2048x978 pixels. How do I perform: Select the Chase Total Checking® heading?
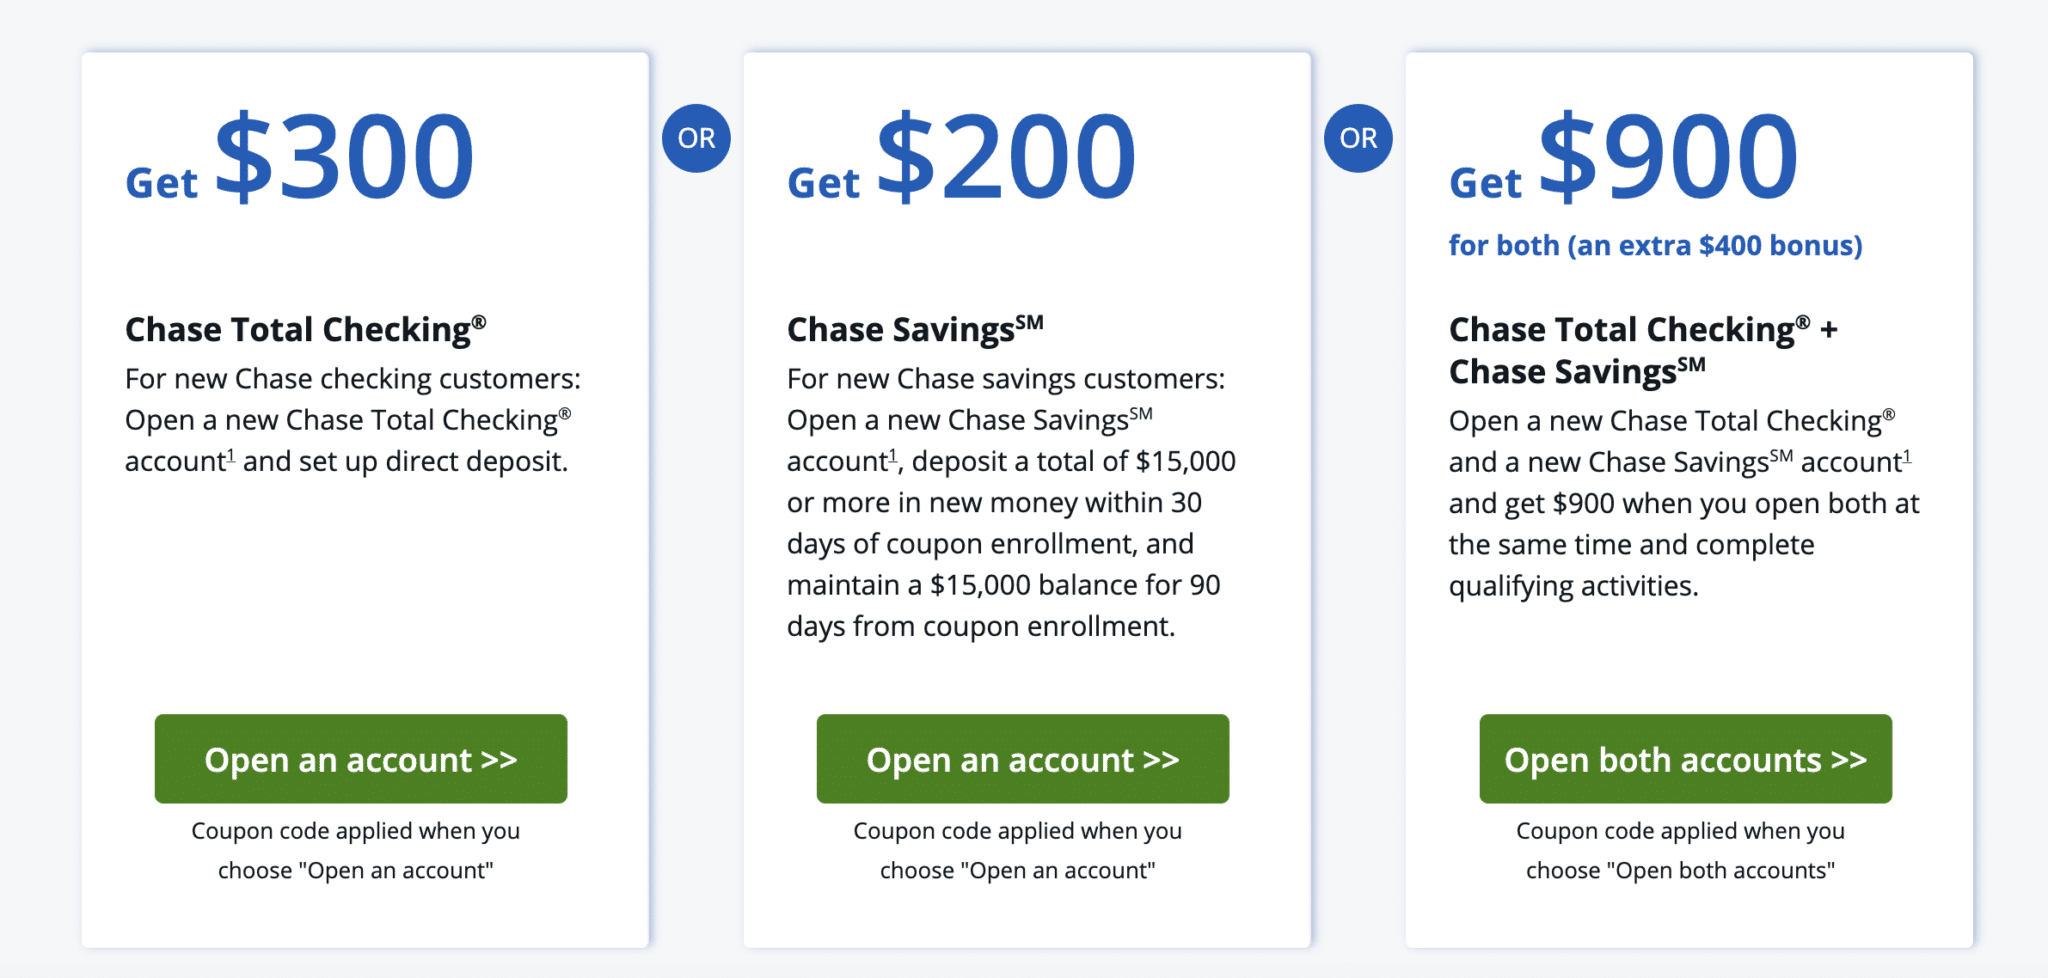click(x=303, y=328)
